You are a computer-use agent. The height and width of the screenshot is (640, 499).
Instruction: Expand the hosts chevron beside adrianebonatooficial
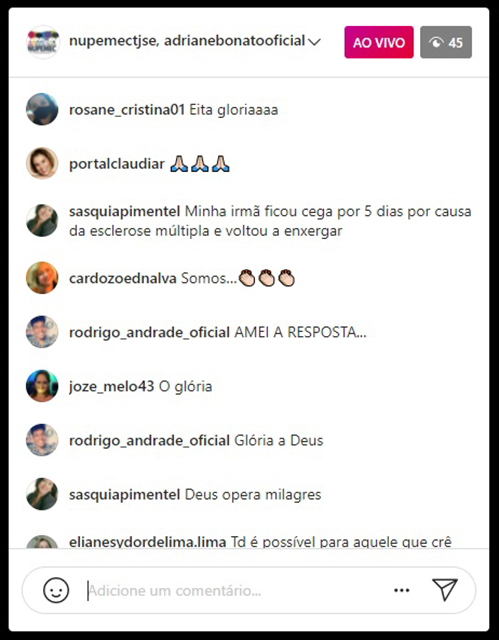314,42
